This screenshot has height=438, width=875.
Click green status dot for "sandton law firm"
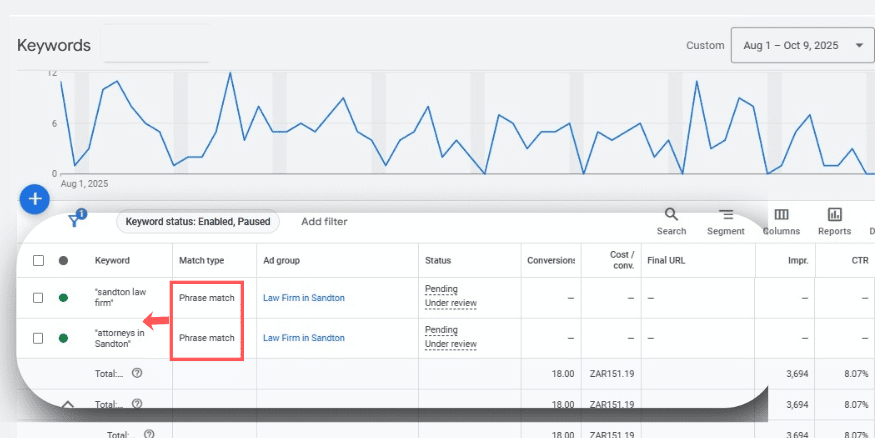click(x=64, y=297)
